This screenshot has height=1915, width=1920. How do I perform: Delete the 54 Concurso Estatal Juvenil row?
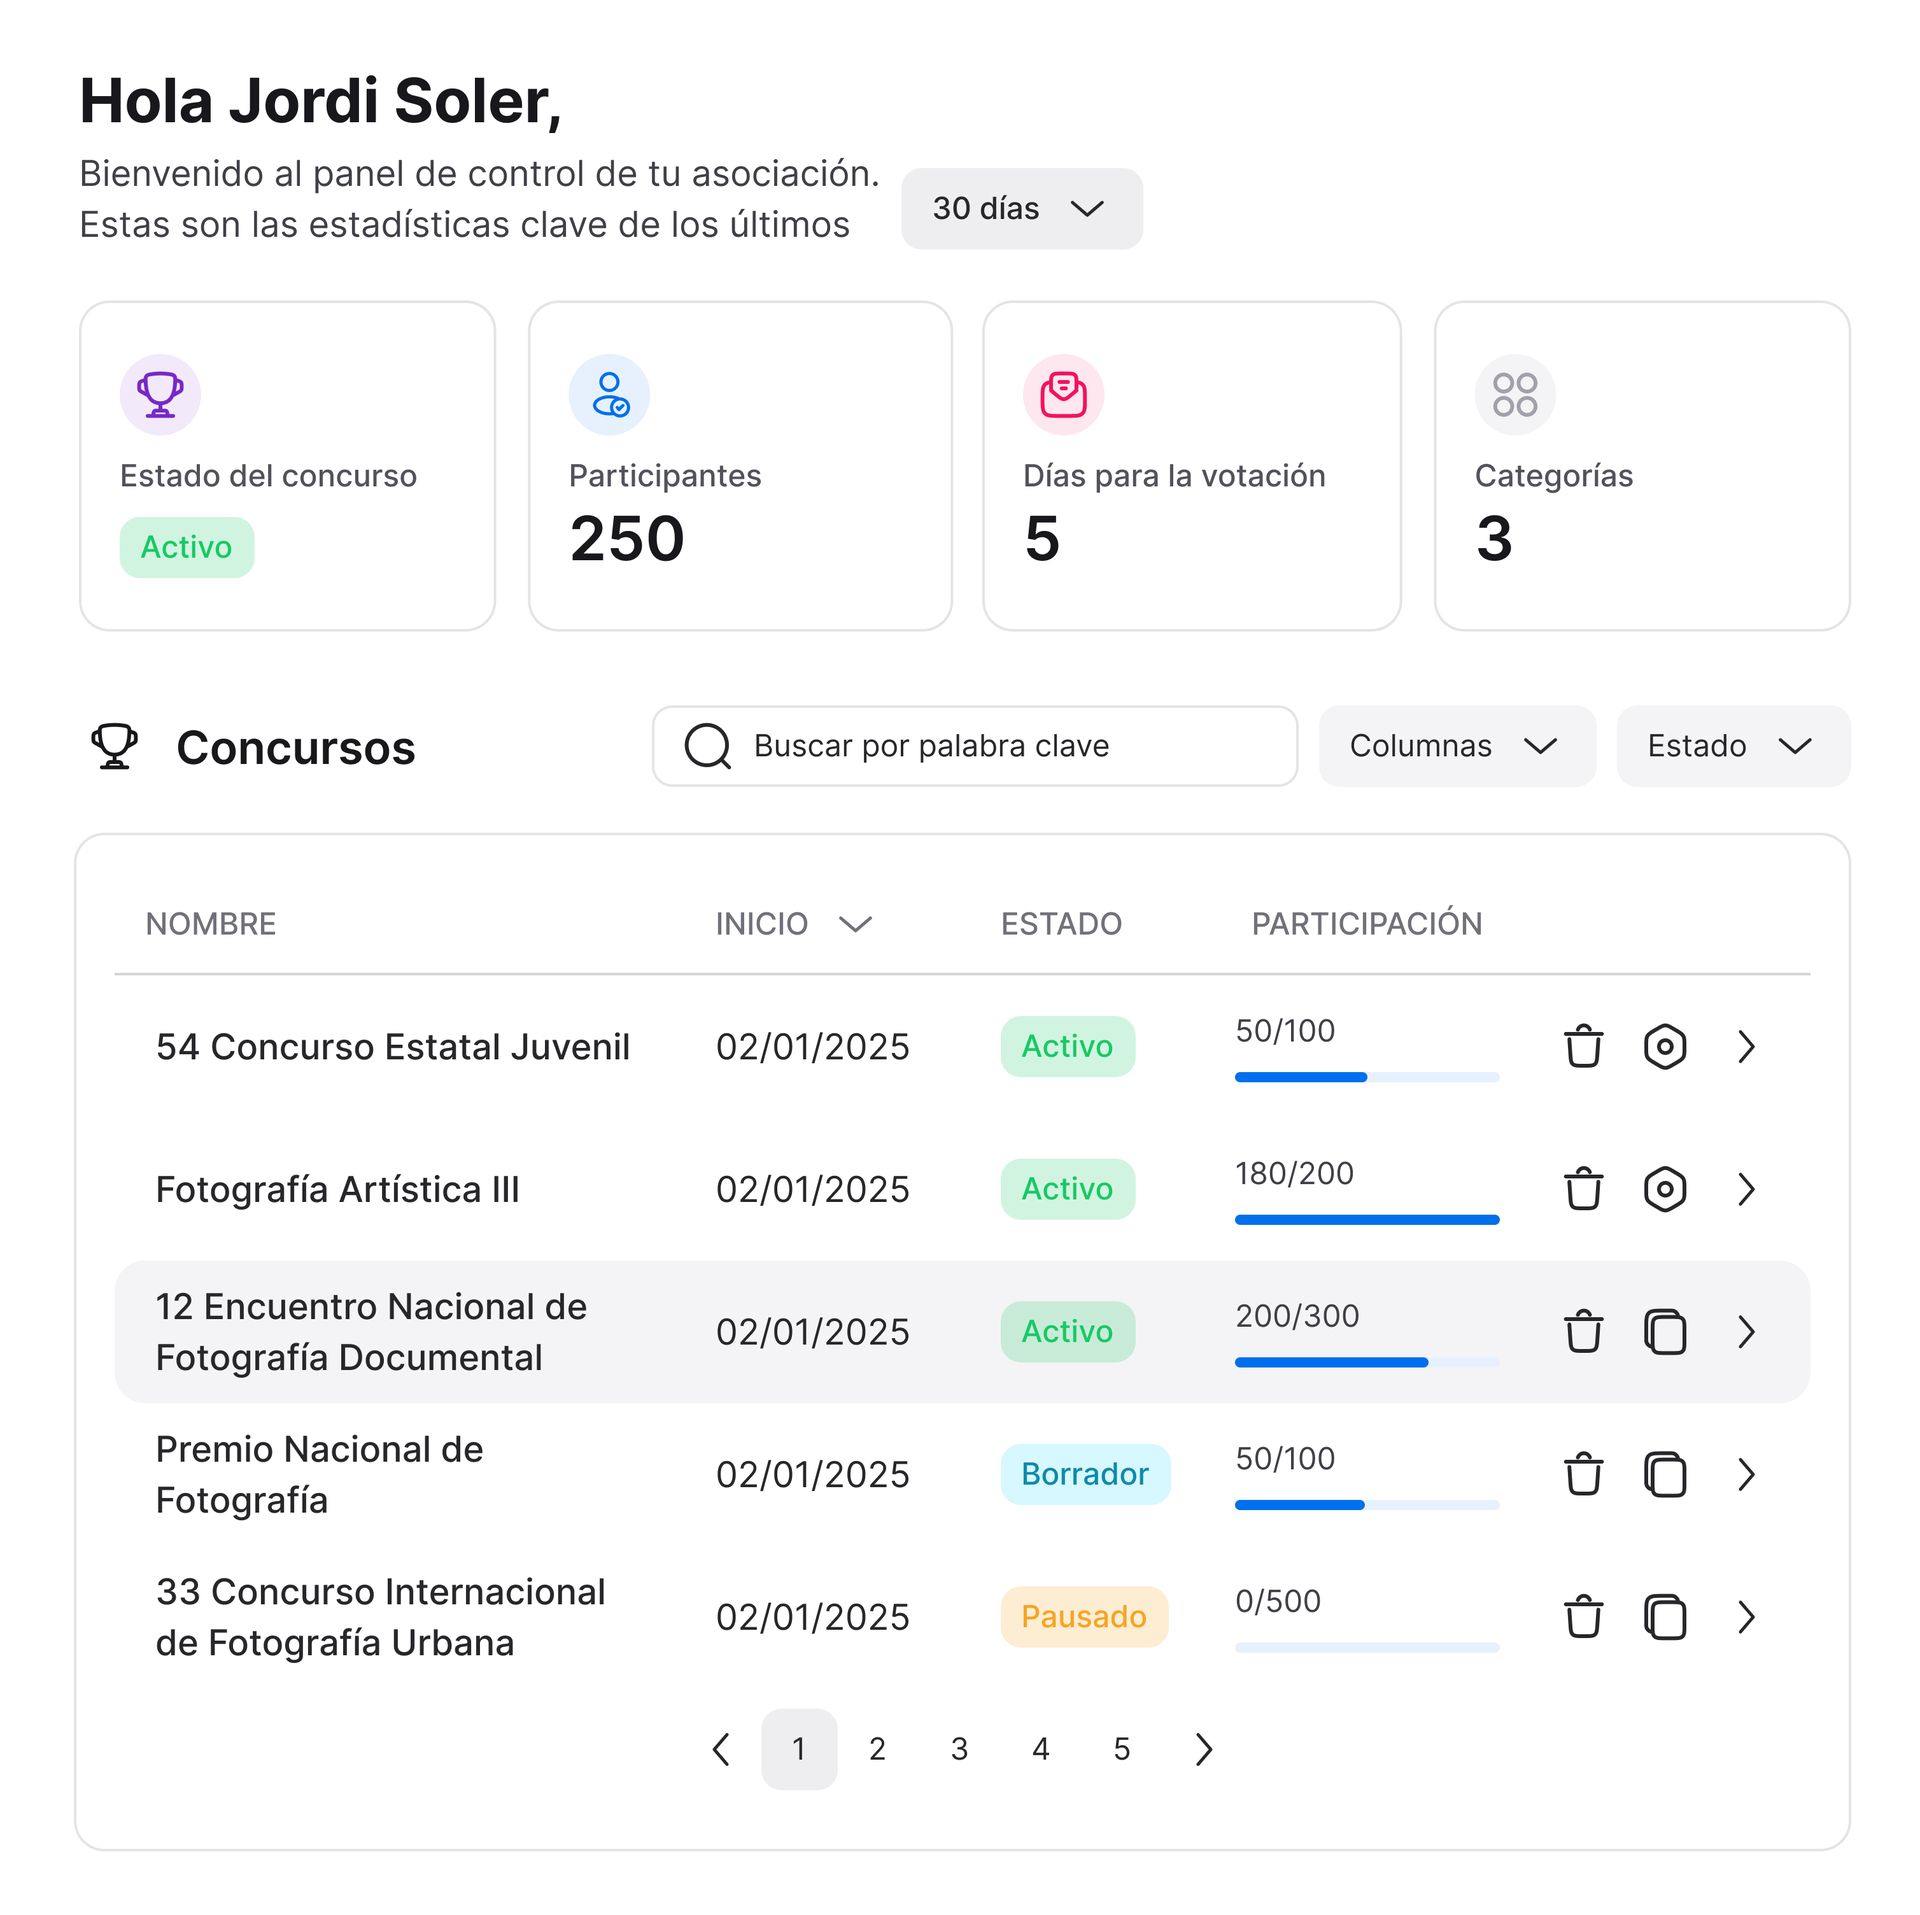click(x=1582, y=1046)
